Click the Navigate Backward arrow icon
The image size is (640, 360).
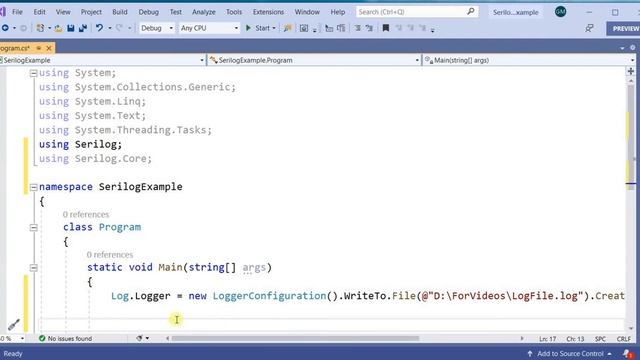[x=5, y=28]
